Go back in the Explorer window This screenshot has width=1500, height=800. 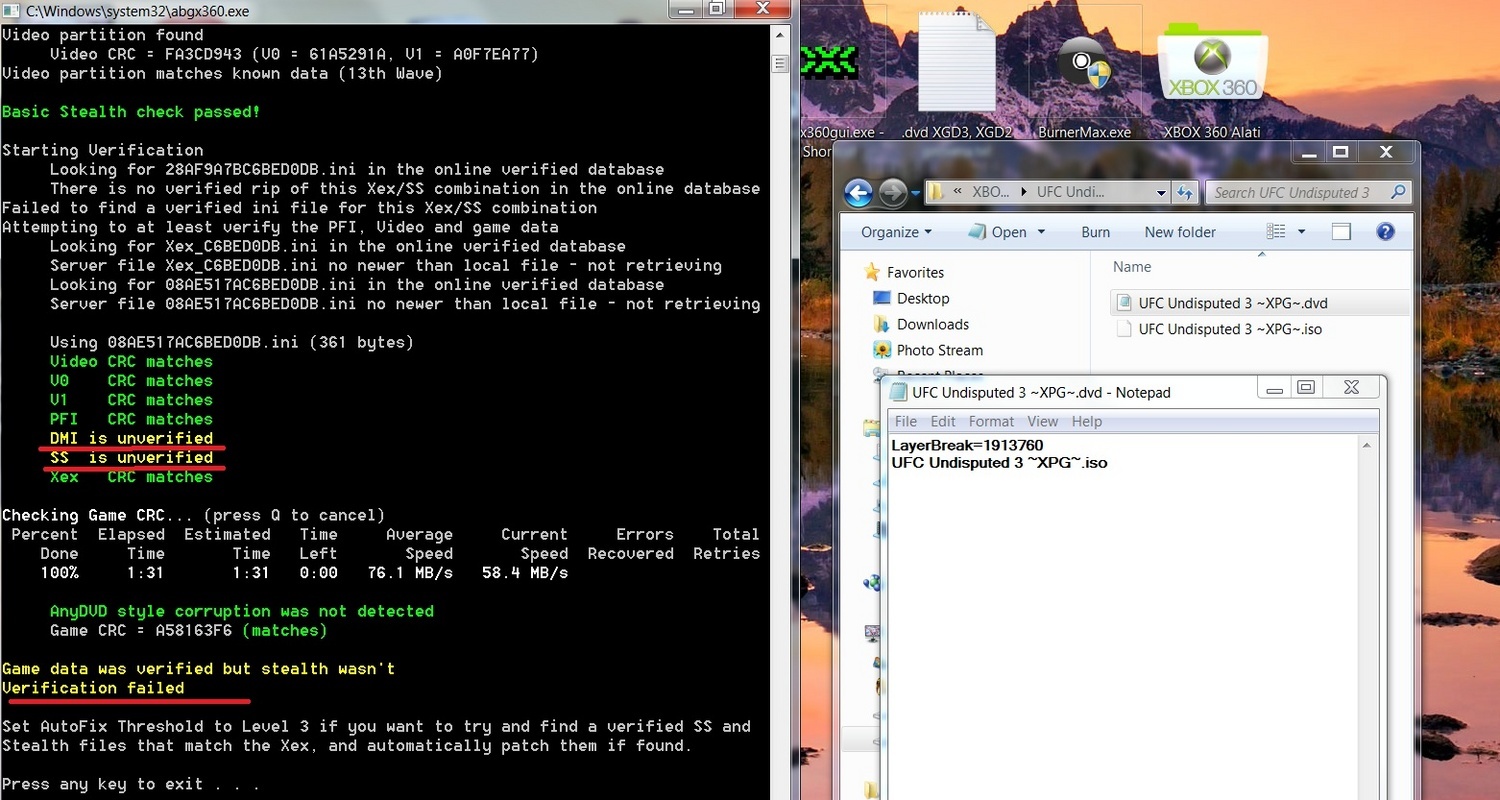click(x=858, y=193)
